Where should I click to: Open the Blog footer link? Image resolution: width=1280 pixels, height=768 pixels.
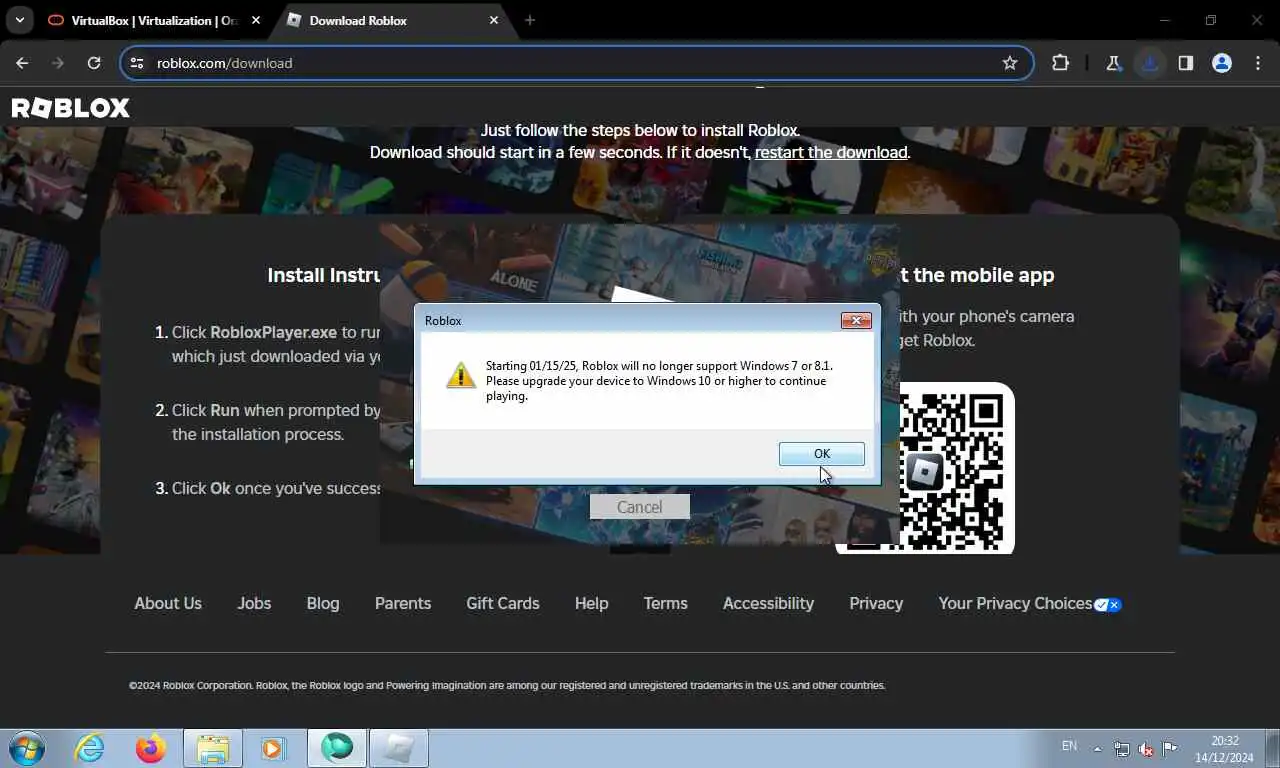click(323, 603)
